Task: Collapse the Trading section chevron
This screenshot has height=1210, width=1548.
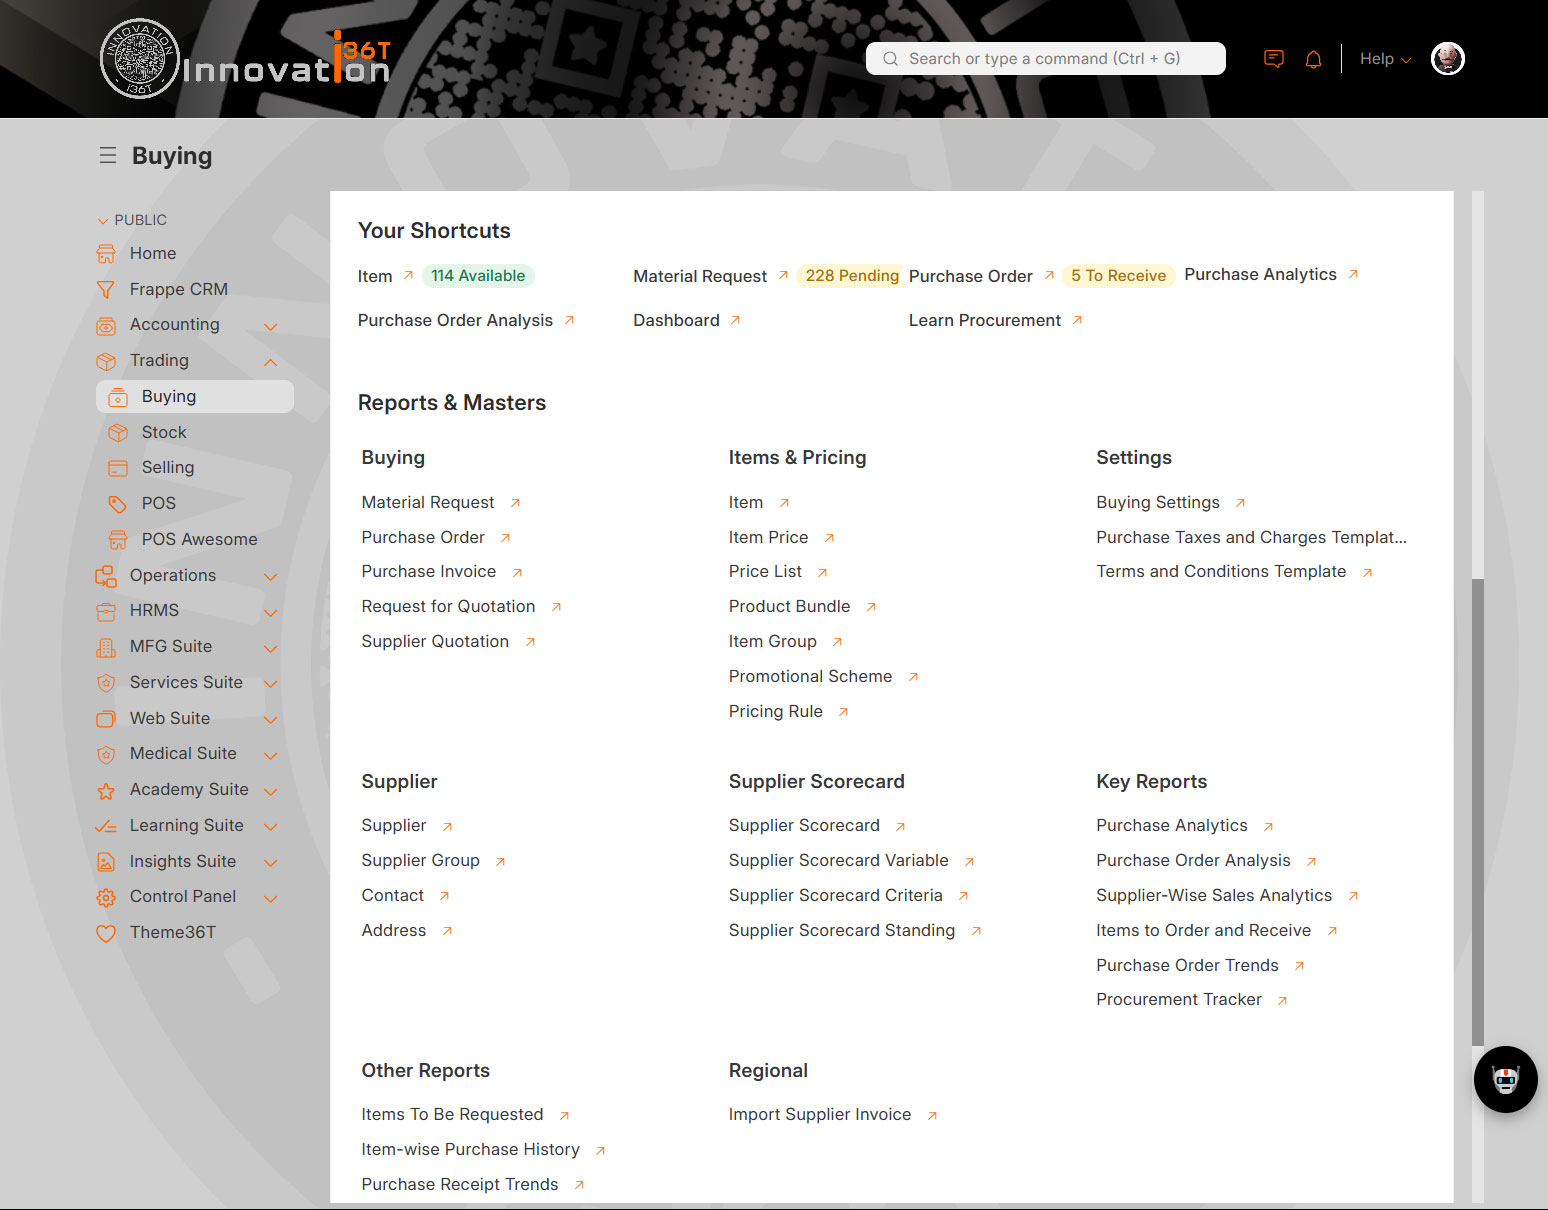Action: 270,362
